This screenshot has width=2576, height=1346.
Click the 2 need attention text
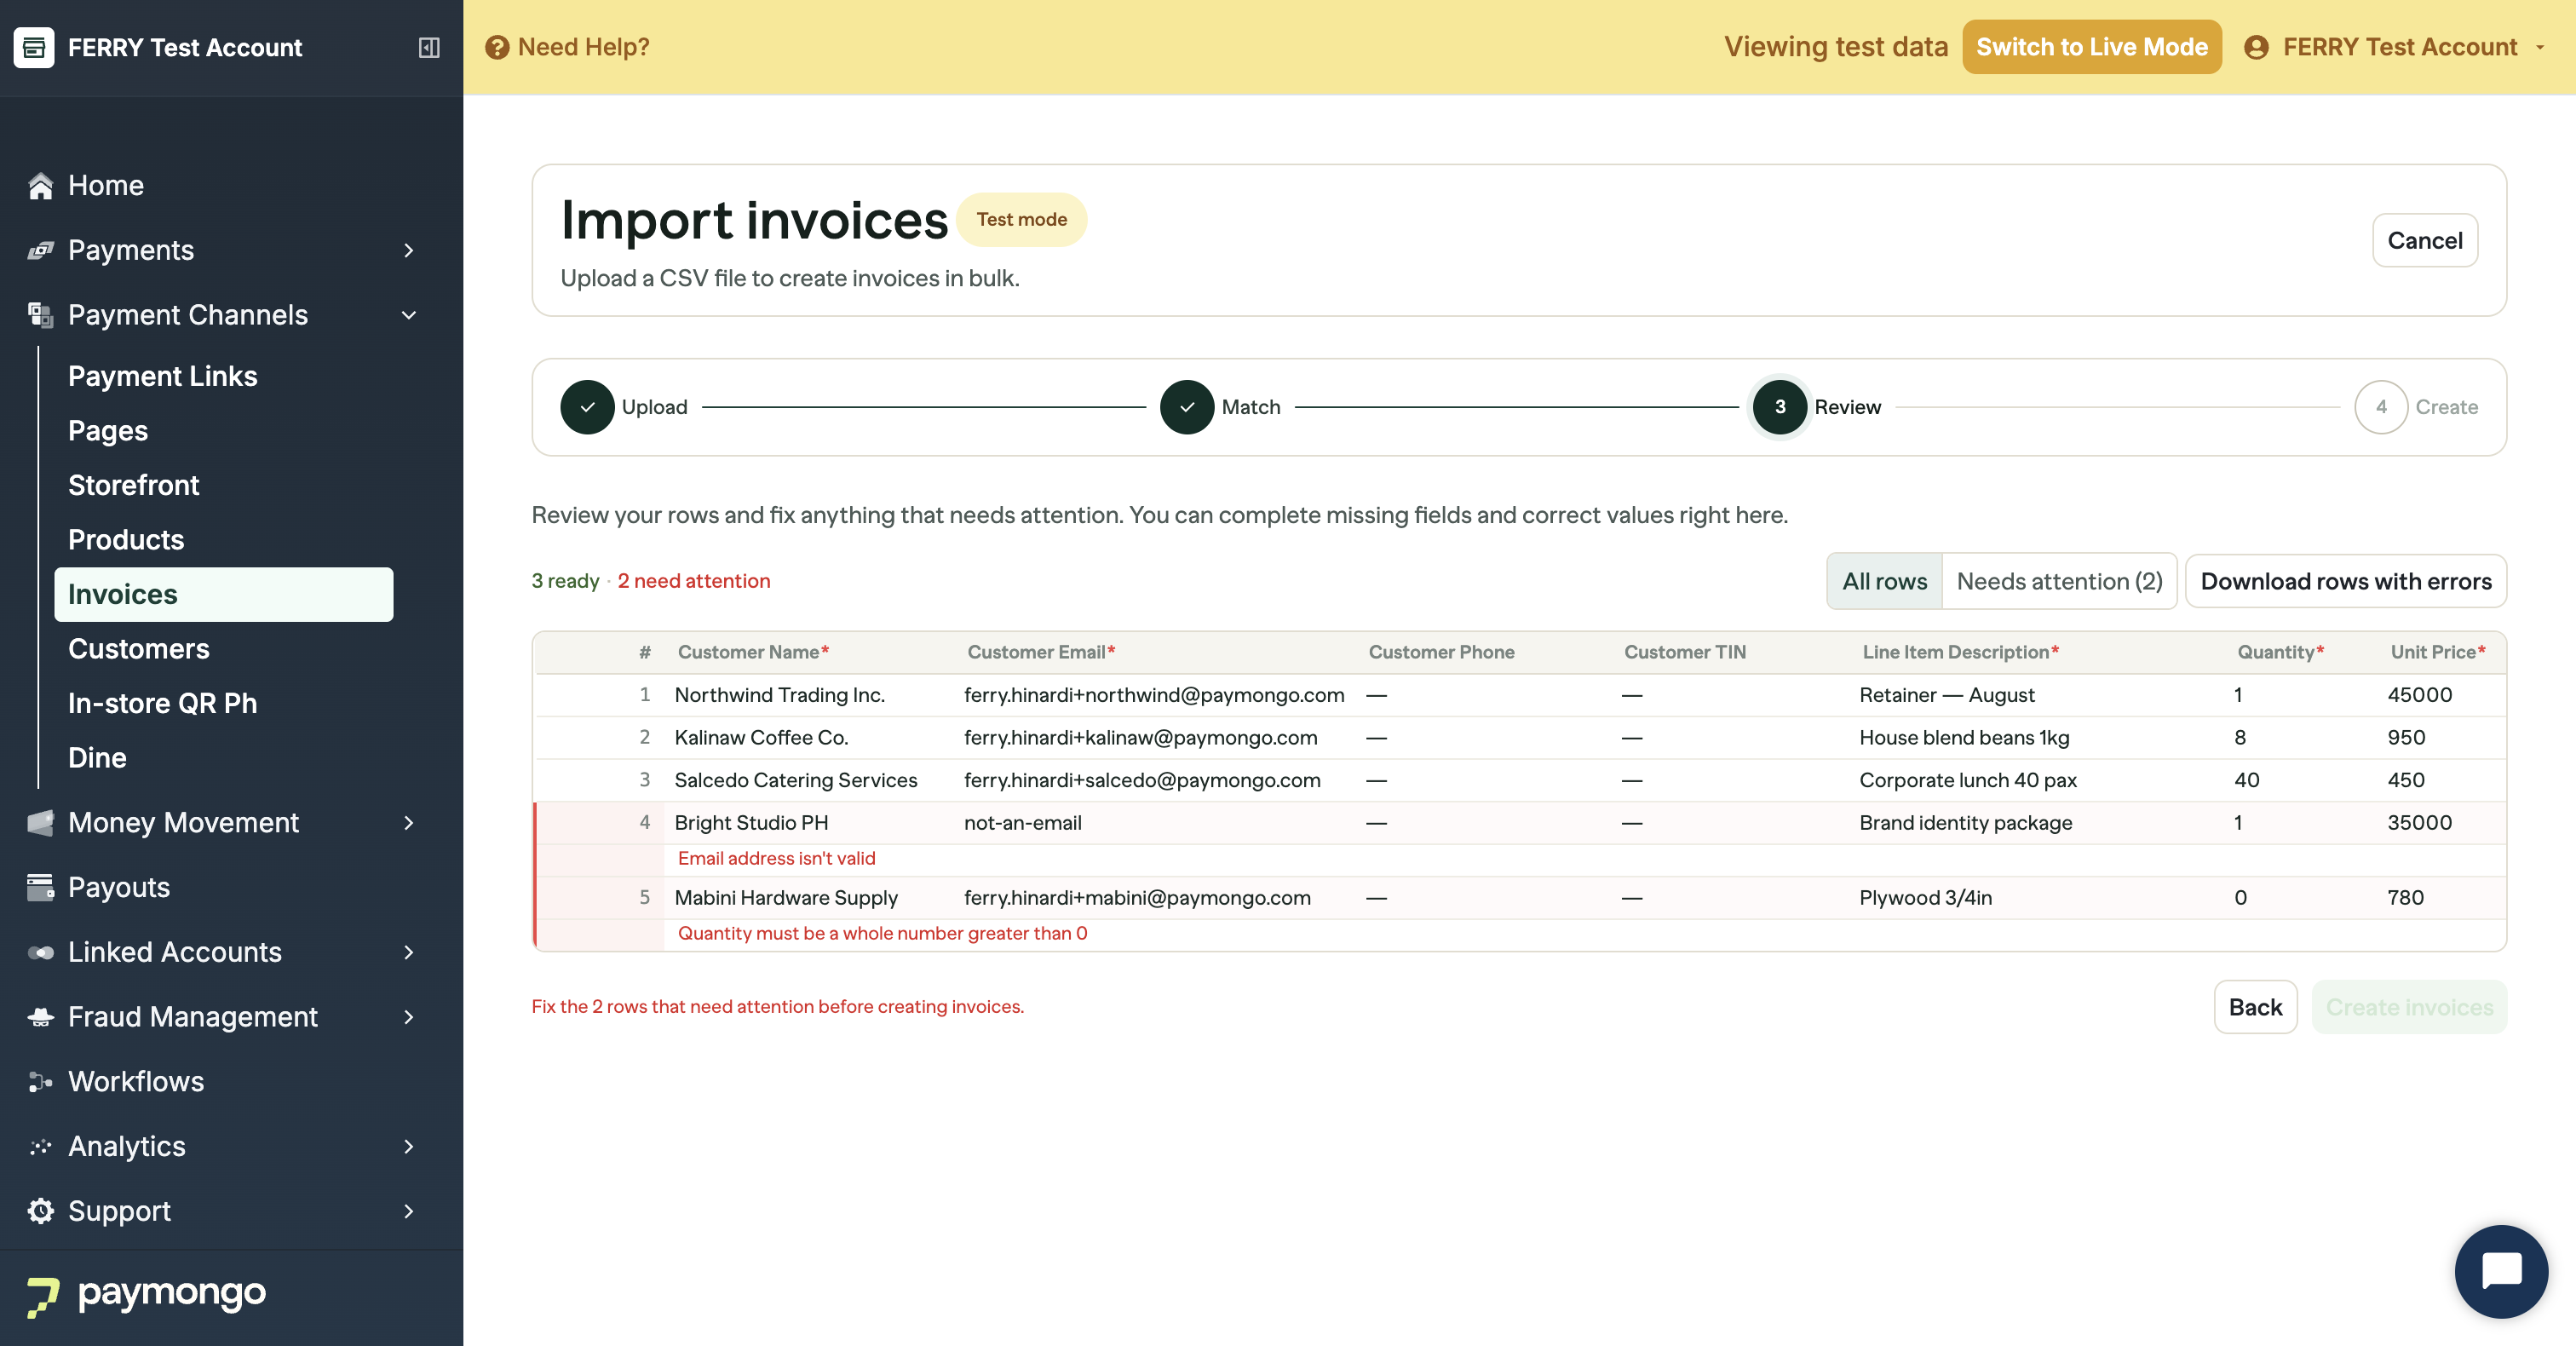click(x=693, y=581)
